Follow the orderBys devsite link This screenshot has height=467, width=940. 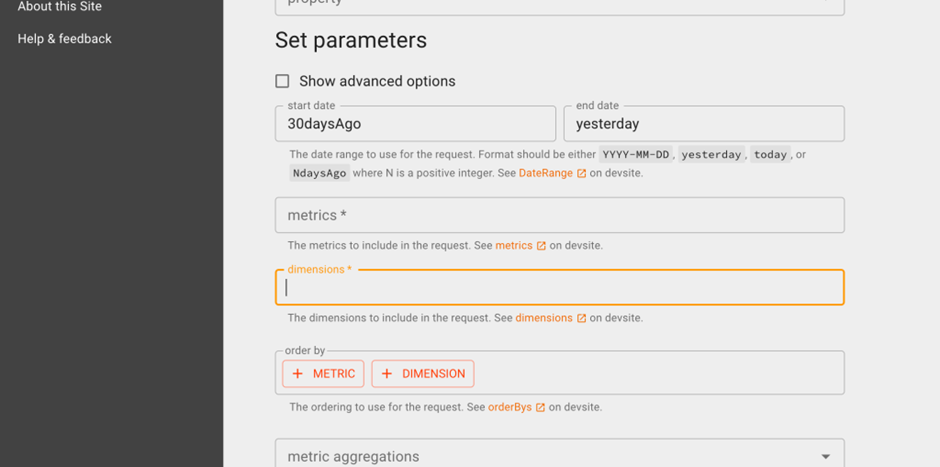pyautogui.click(x=510, y=408)
